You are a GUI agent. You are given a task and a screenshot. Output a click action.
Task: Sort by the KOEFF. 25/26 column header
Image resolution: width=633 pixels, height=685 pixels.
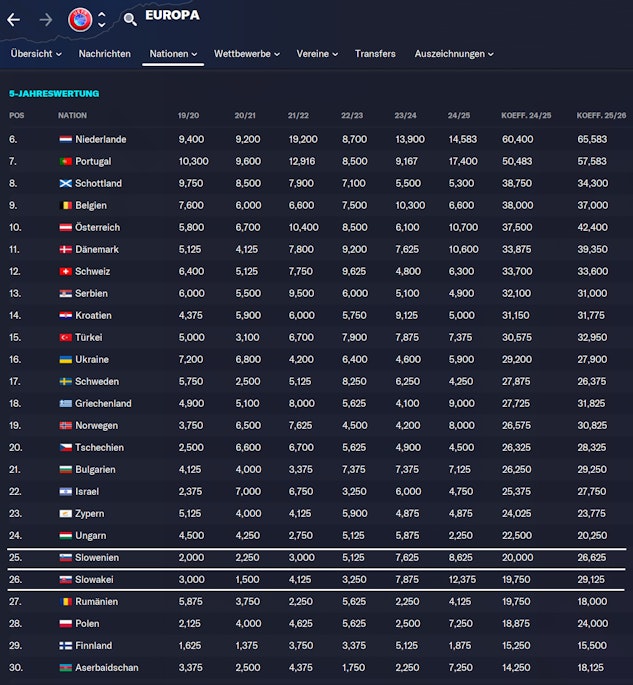(x=601, y=115)
